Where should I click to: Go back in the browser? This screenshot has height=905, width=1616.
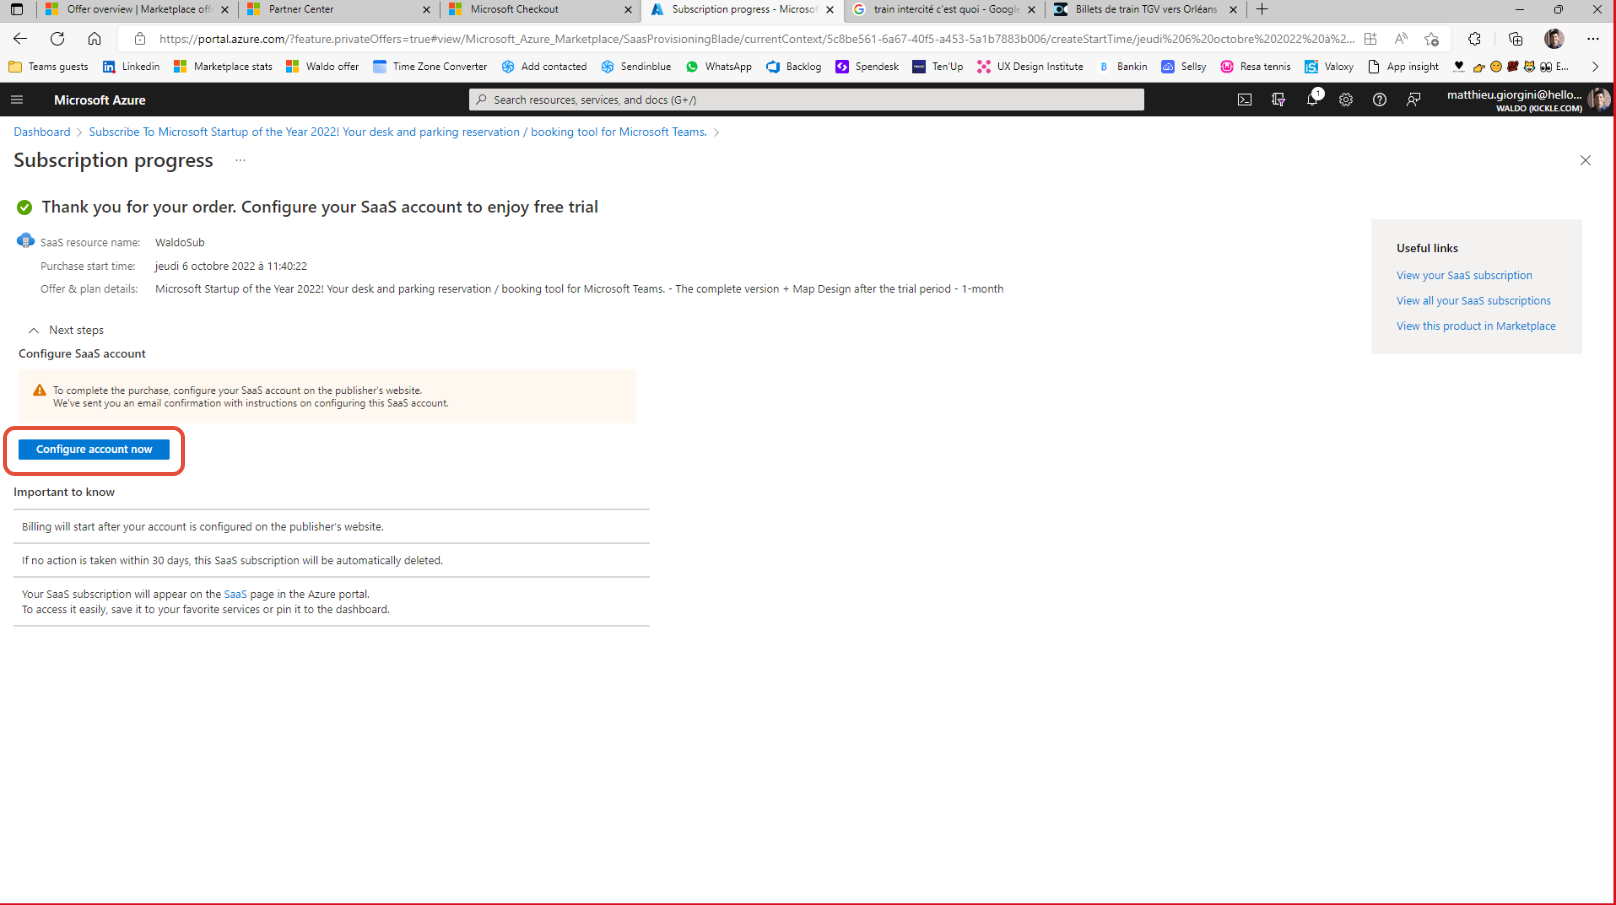[20, 39]
